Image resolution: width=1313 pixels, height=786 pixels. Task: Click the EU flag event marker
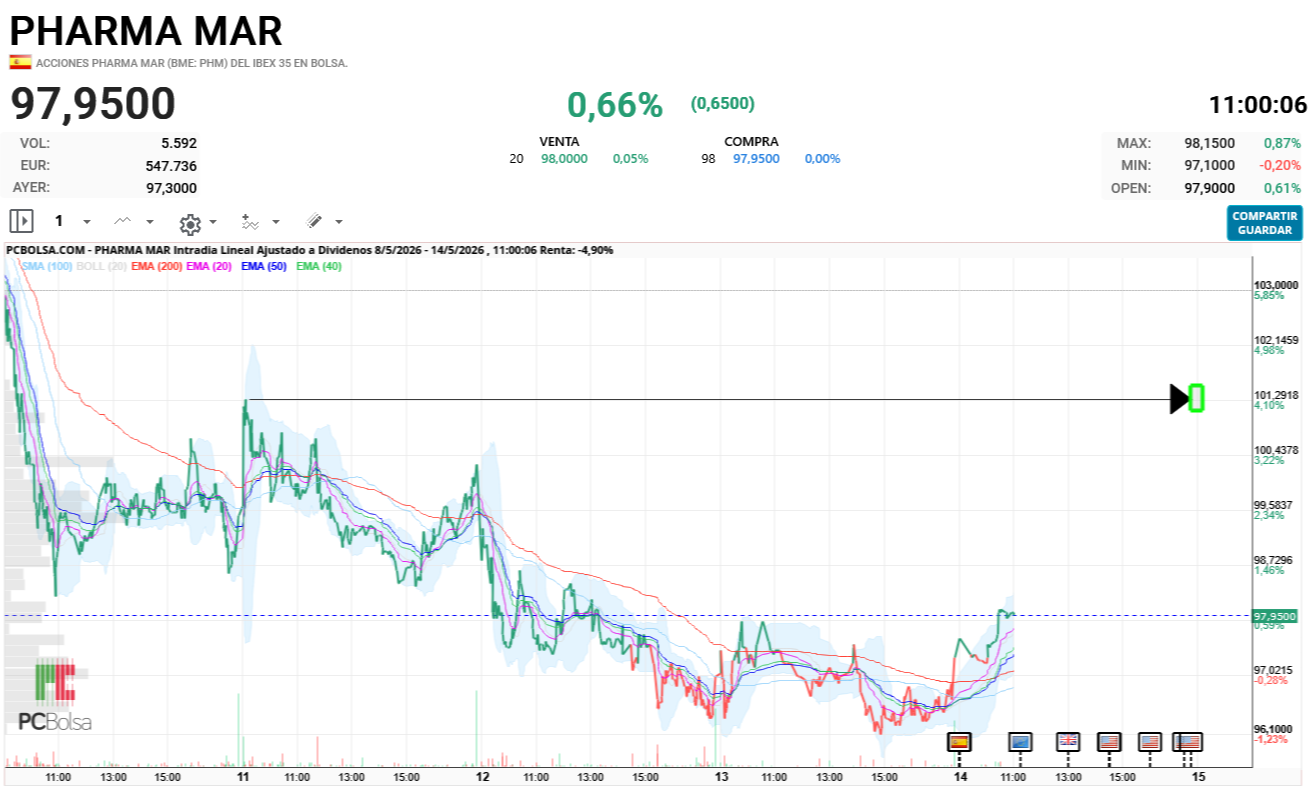click(x=1020, y=741)
